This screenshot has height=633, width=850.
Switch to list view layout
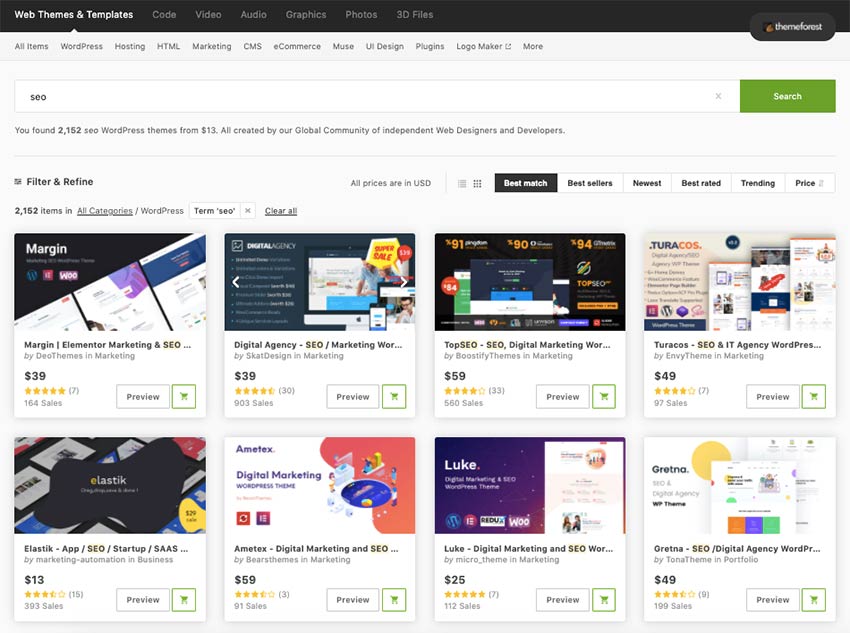(x=462, y=183)
